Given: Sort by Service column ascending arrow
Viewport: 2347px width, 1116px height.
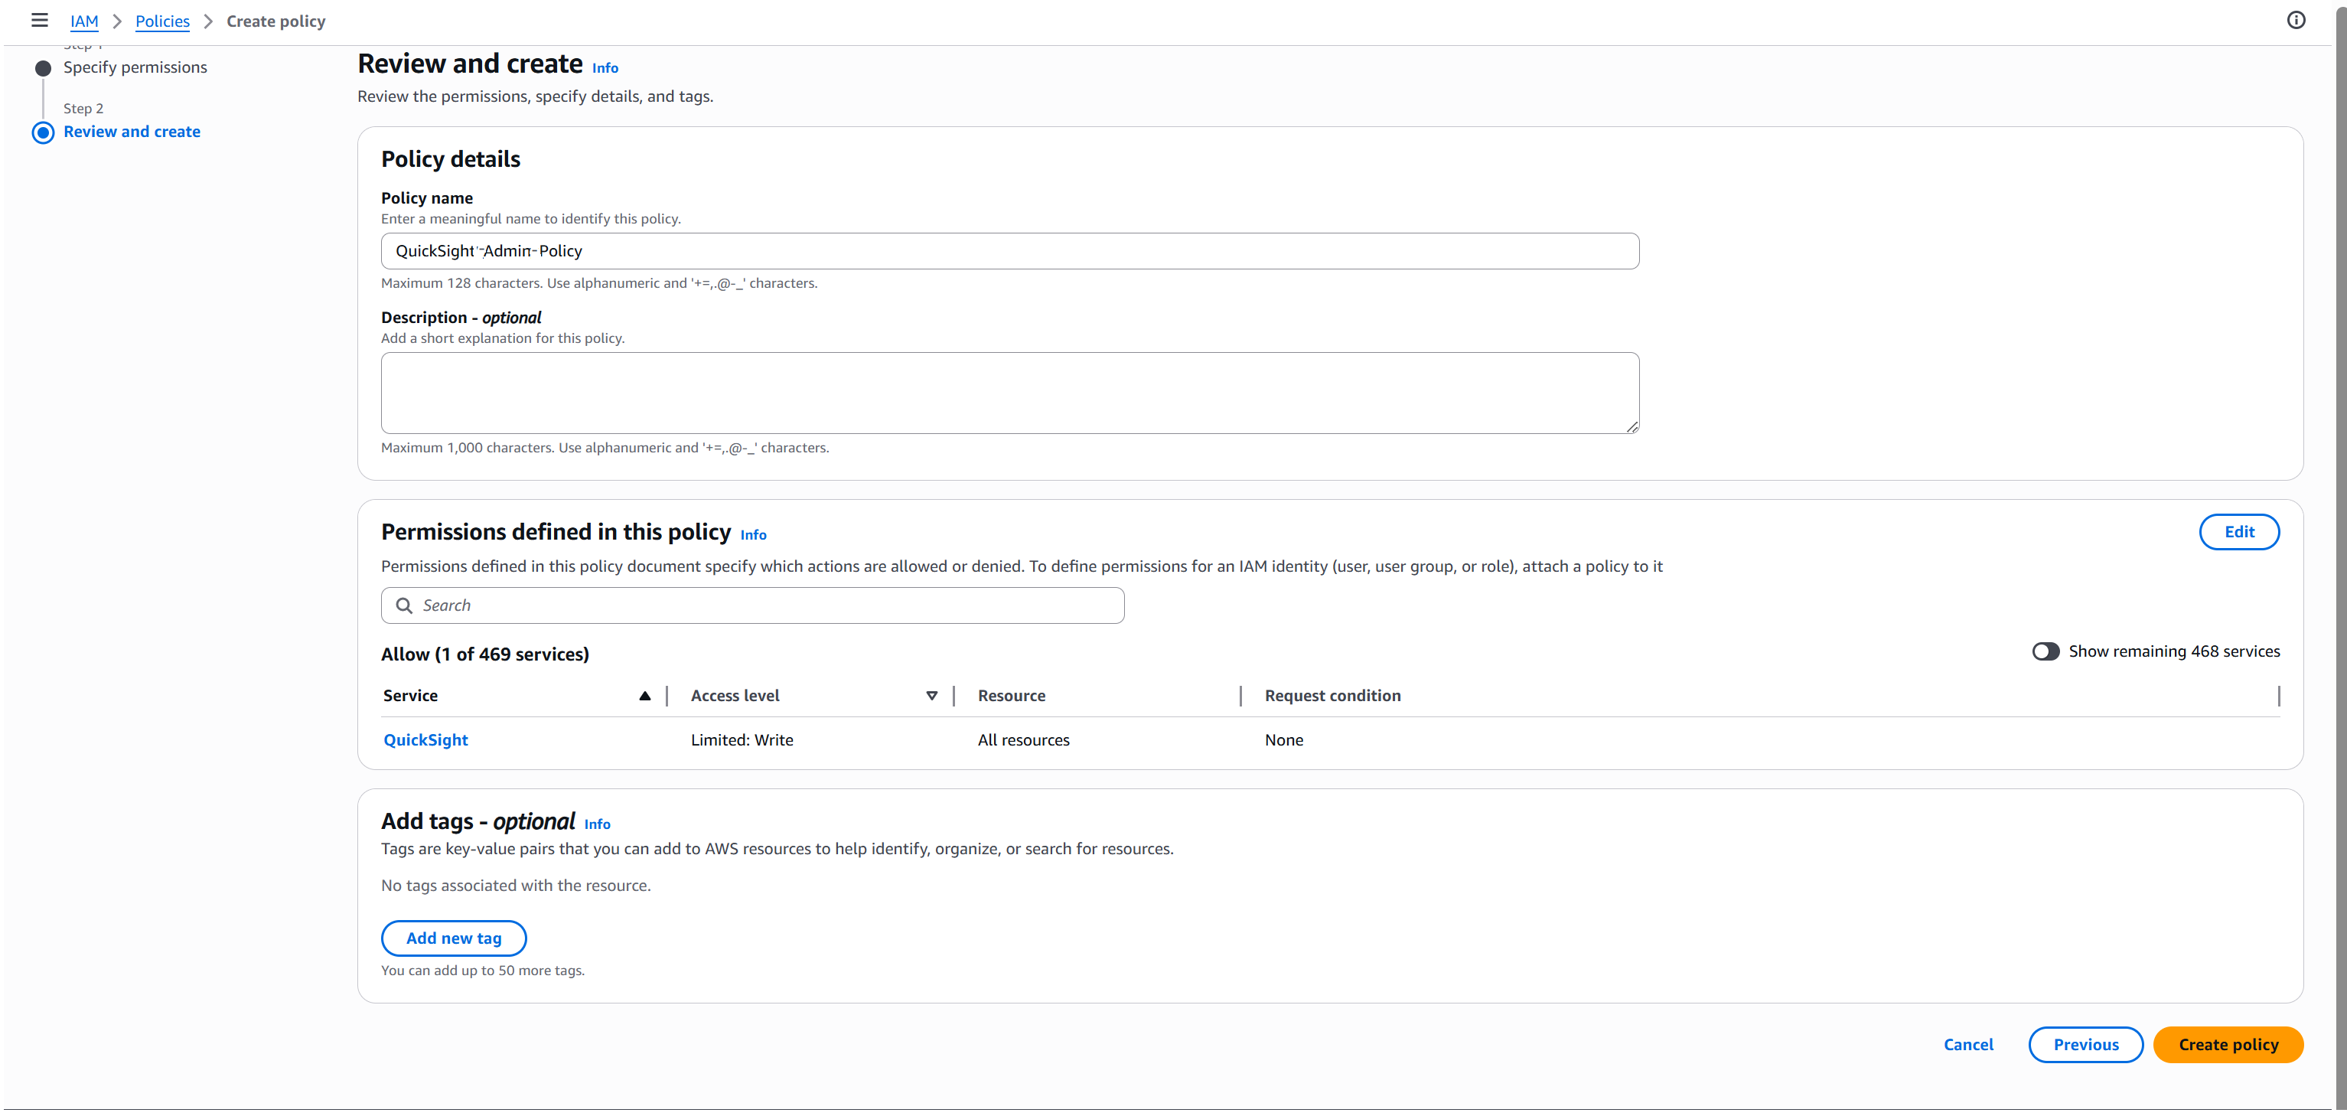Looking at the screenshot, I should click(645, 696).
